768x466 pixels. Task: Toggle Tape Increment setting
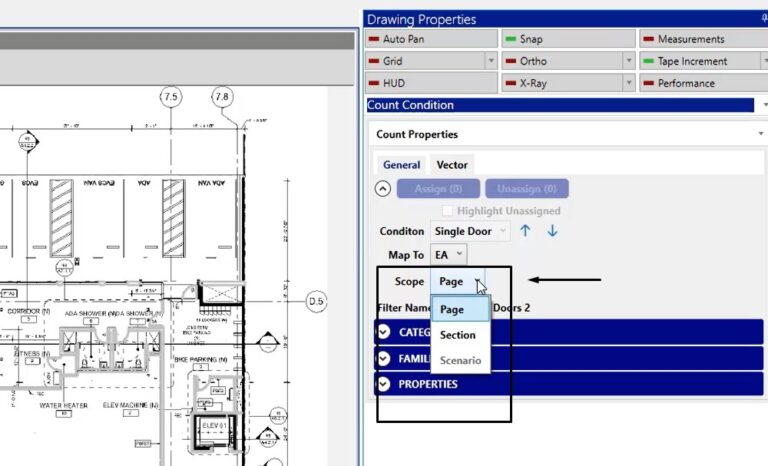click(x=699, y=61)
